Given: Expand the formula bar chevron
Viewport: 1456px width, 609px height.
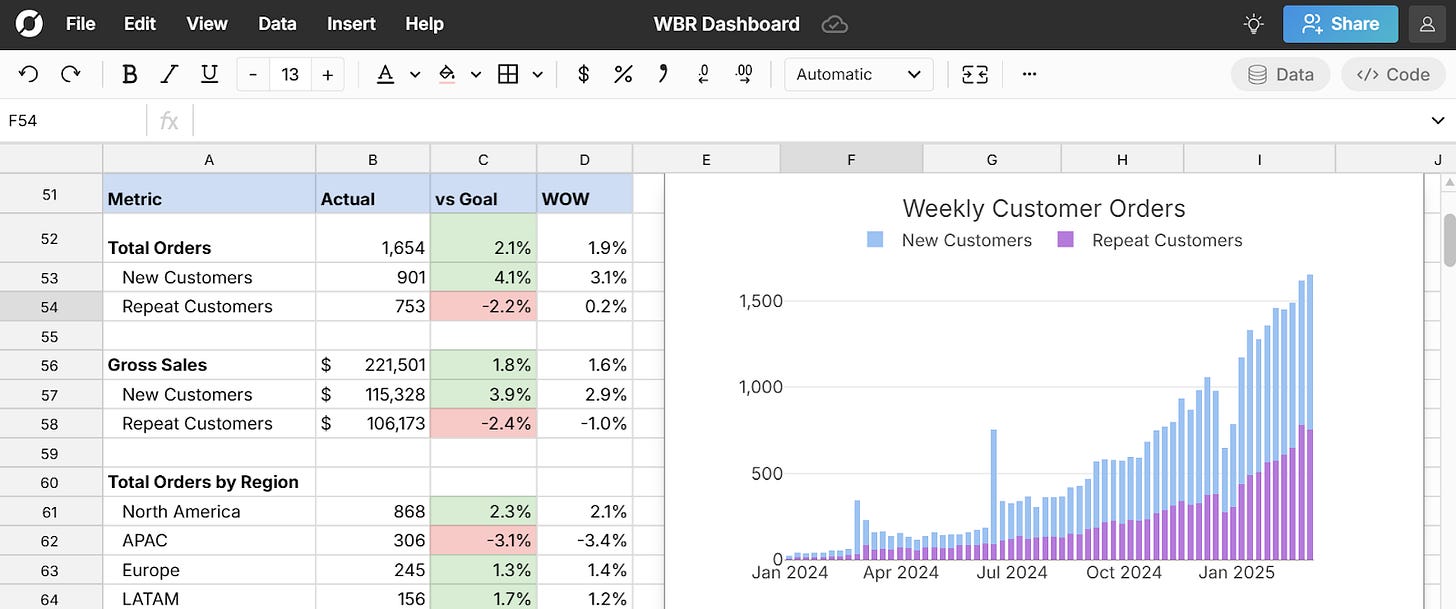Looking at the screenshot, I should (x=1438, y=121).
